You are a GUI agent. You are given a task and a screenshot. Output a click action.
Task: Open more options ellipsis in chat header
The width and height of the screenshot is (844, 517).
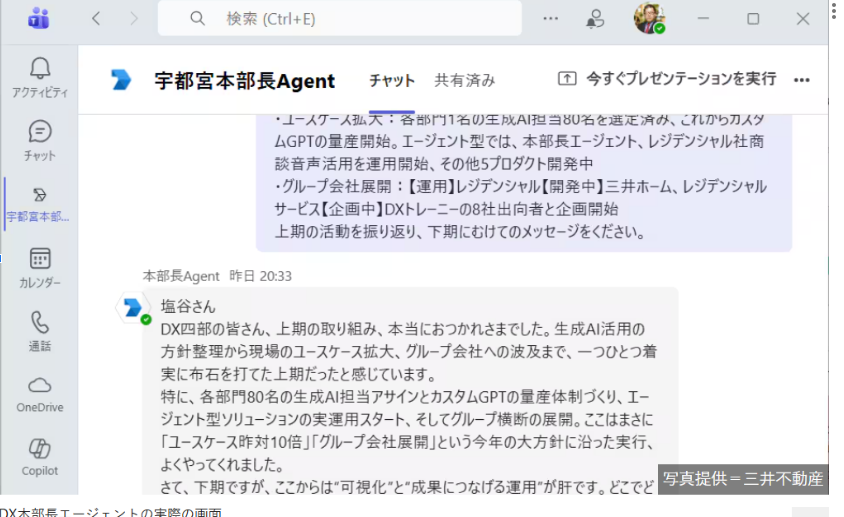tap(801, 80)
